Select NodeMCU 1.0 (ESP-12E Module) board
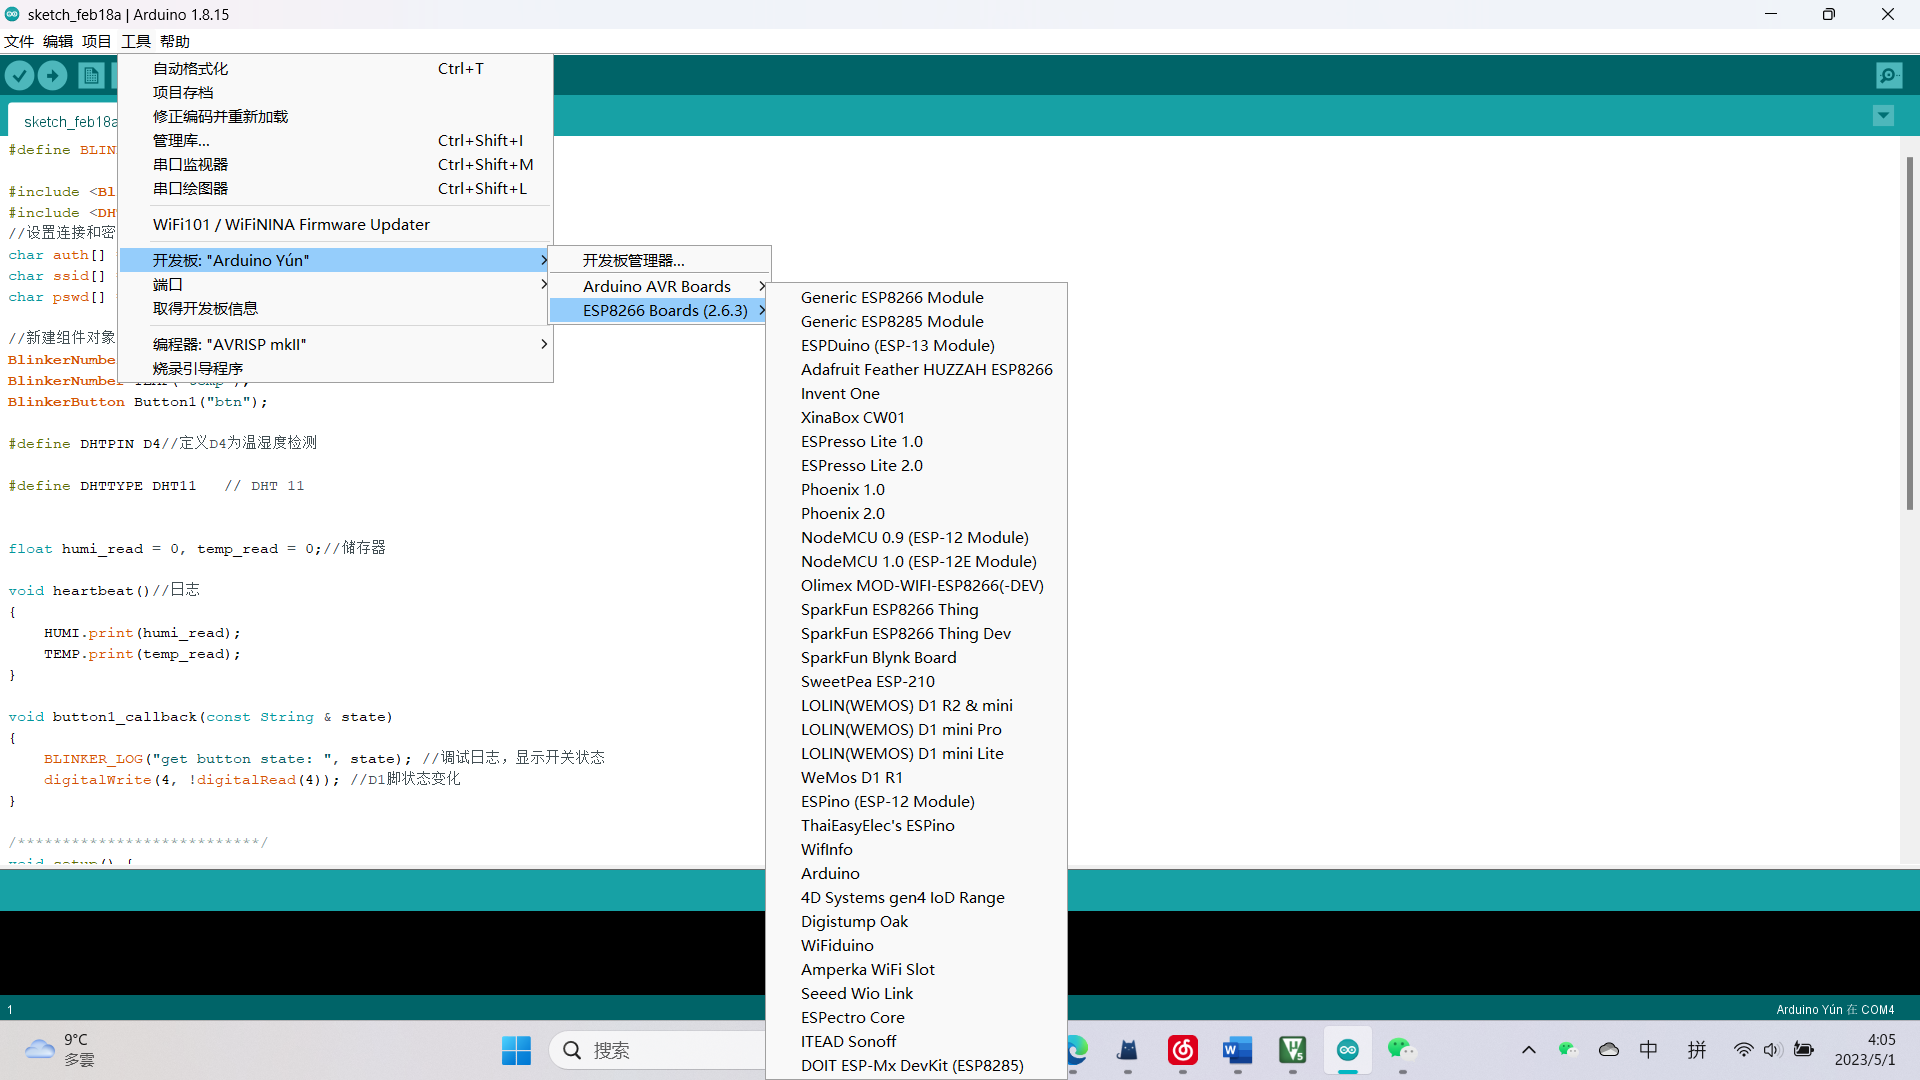This screenshot has width=1920, height=1080. (x=918, y=562)
